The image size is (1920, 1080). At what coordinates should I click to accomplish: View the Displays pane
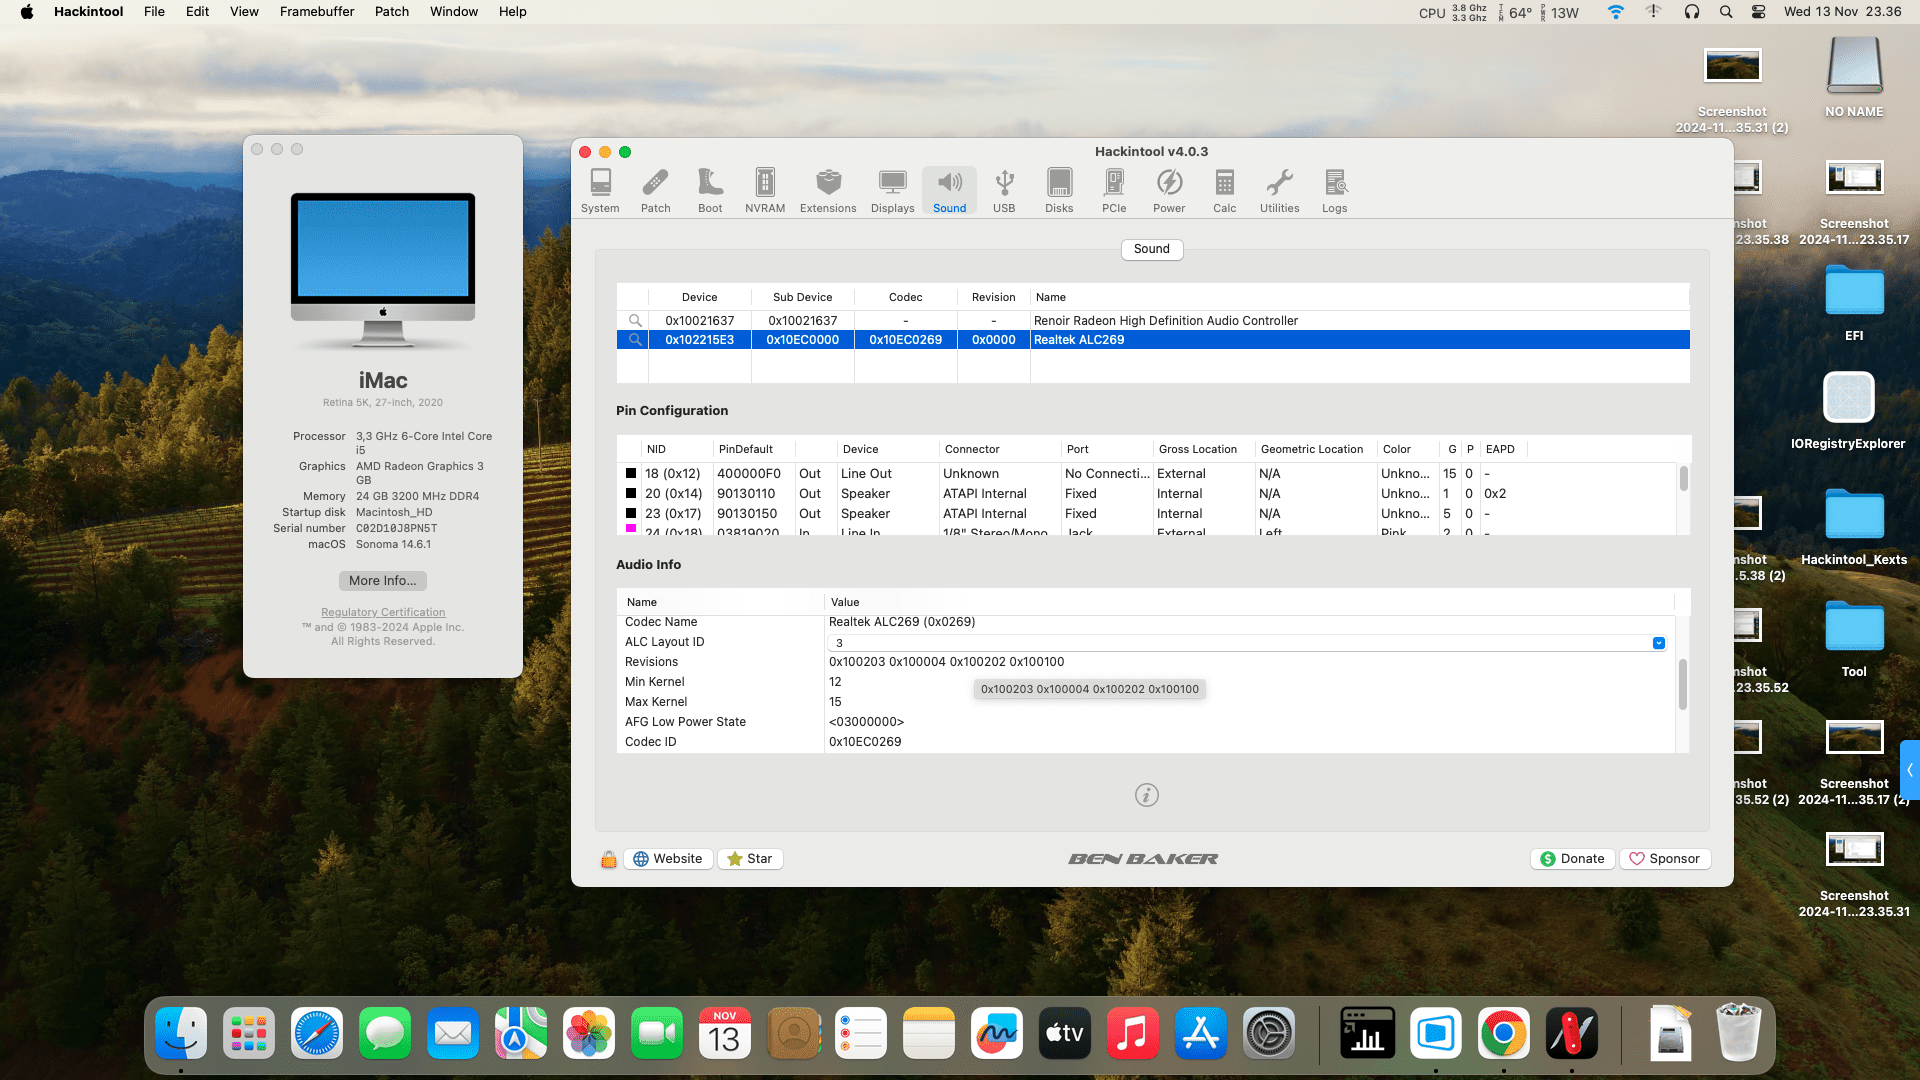(892, 189)
